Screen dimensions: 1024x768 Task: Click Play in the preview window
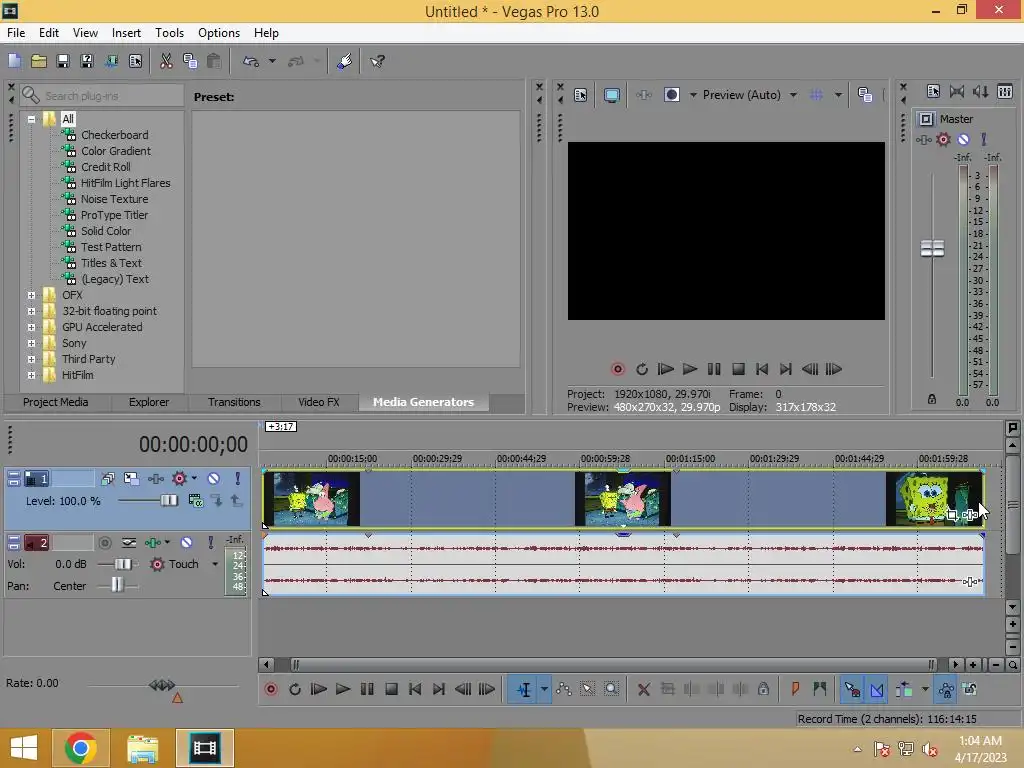[690, 370]
